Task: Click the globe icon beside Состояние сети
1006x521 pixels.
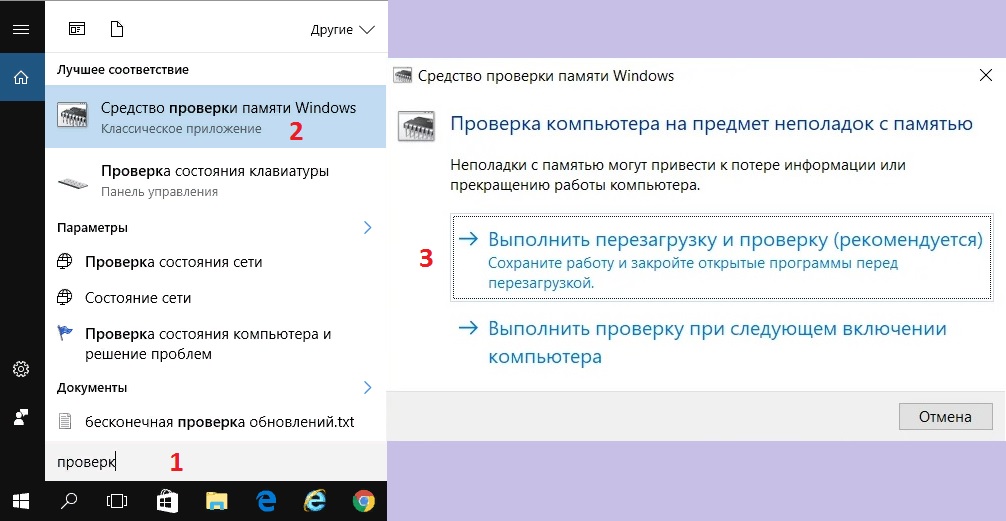Action: tap(64, 298)
